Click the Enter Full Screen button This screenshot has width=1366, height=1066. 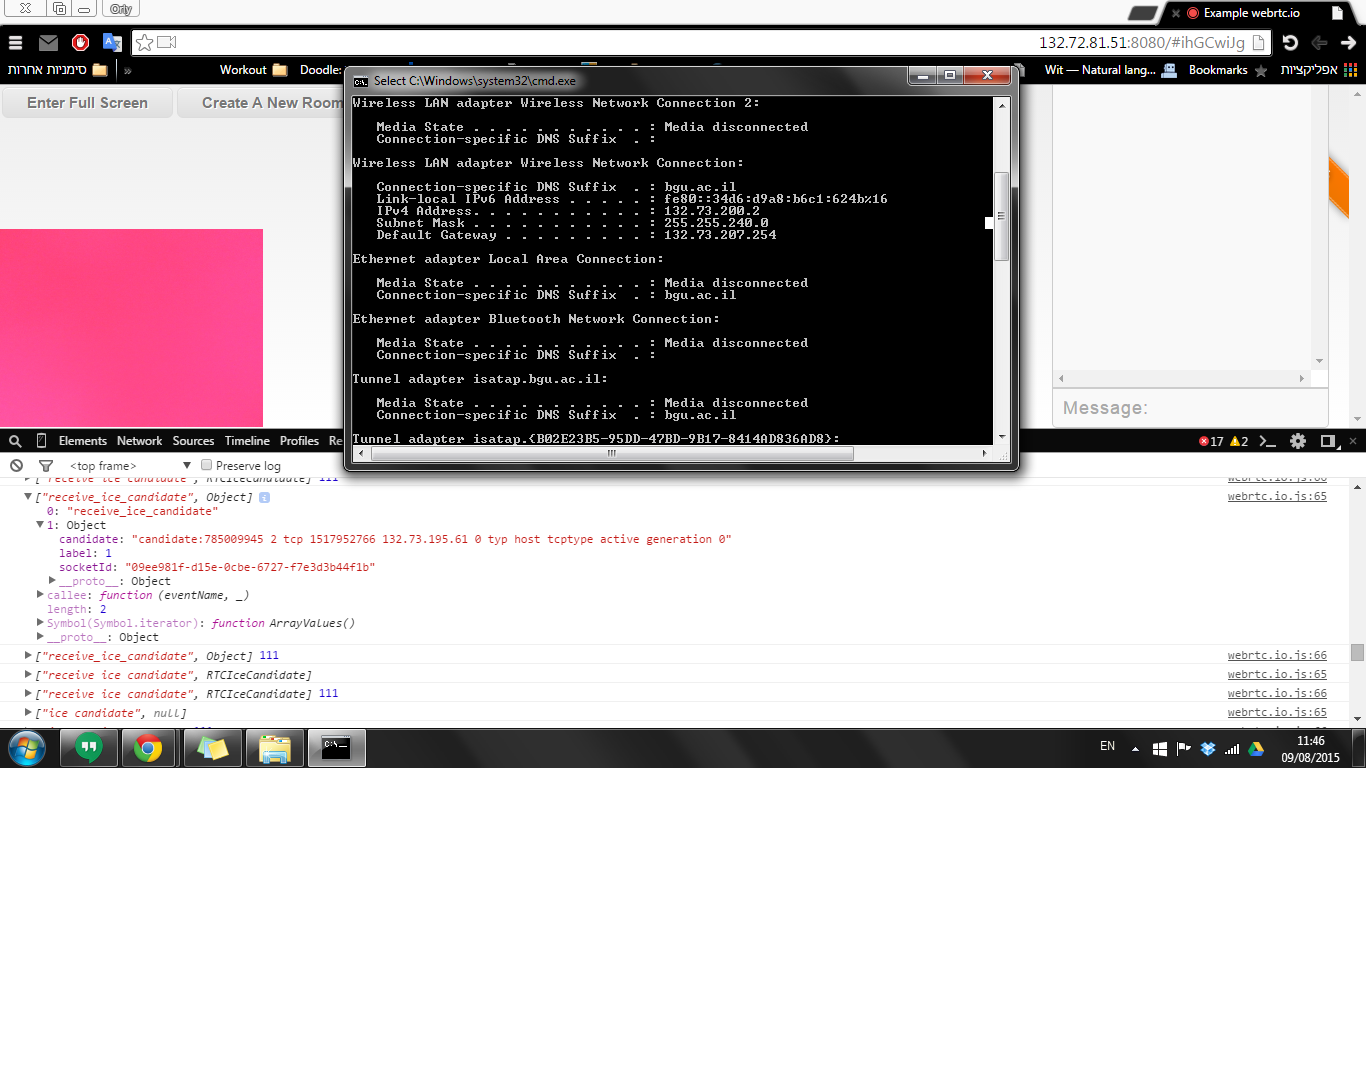(x=87, y=103)
